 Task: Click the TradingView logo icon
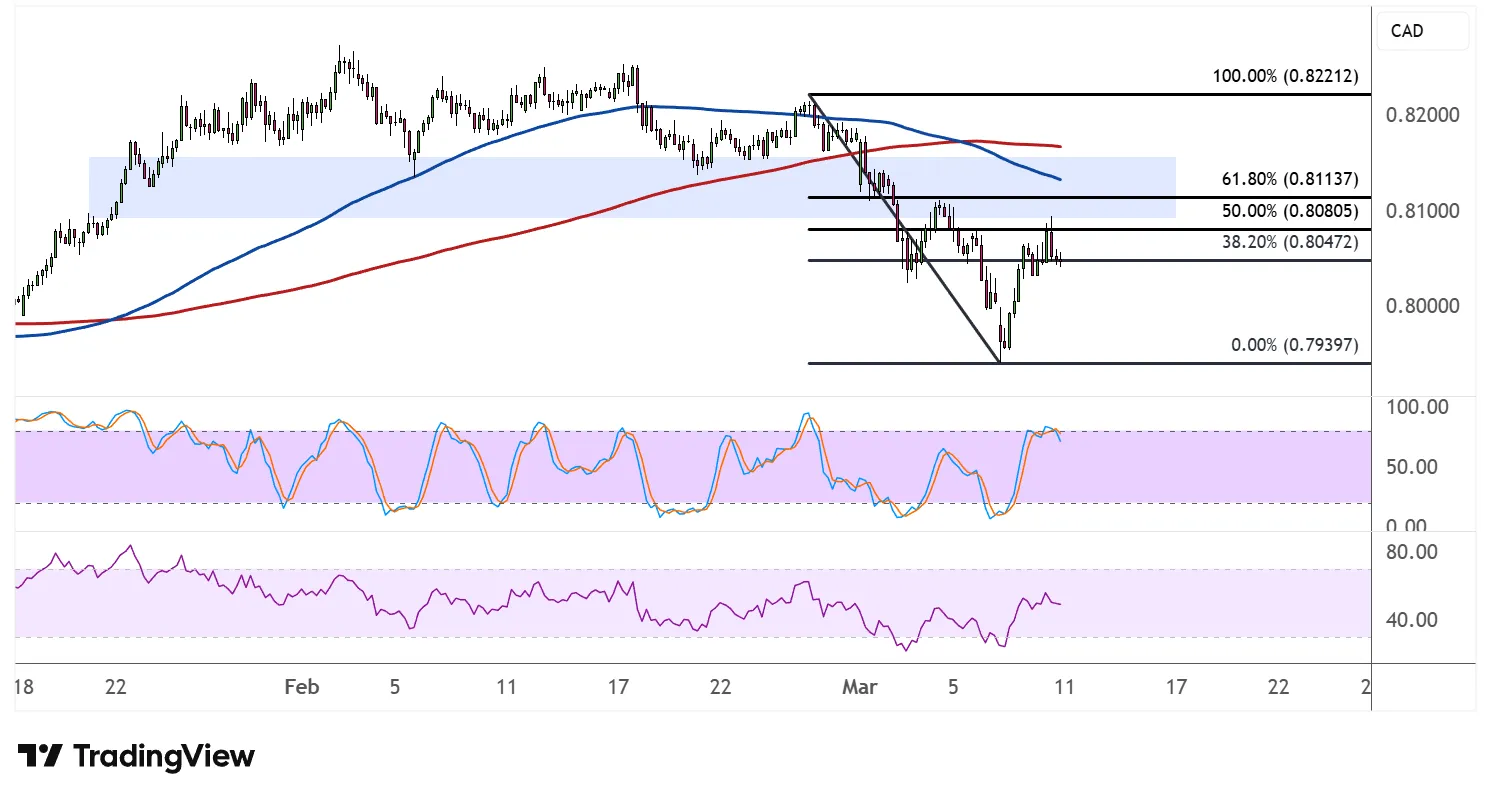click(41, 756)
